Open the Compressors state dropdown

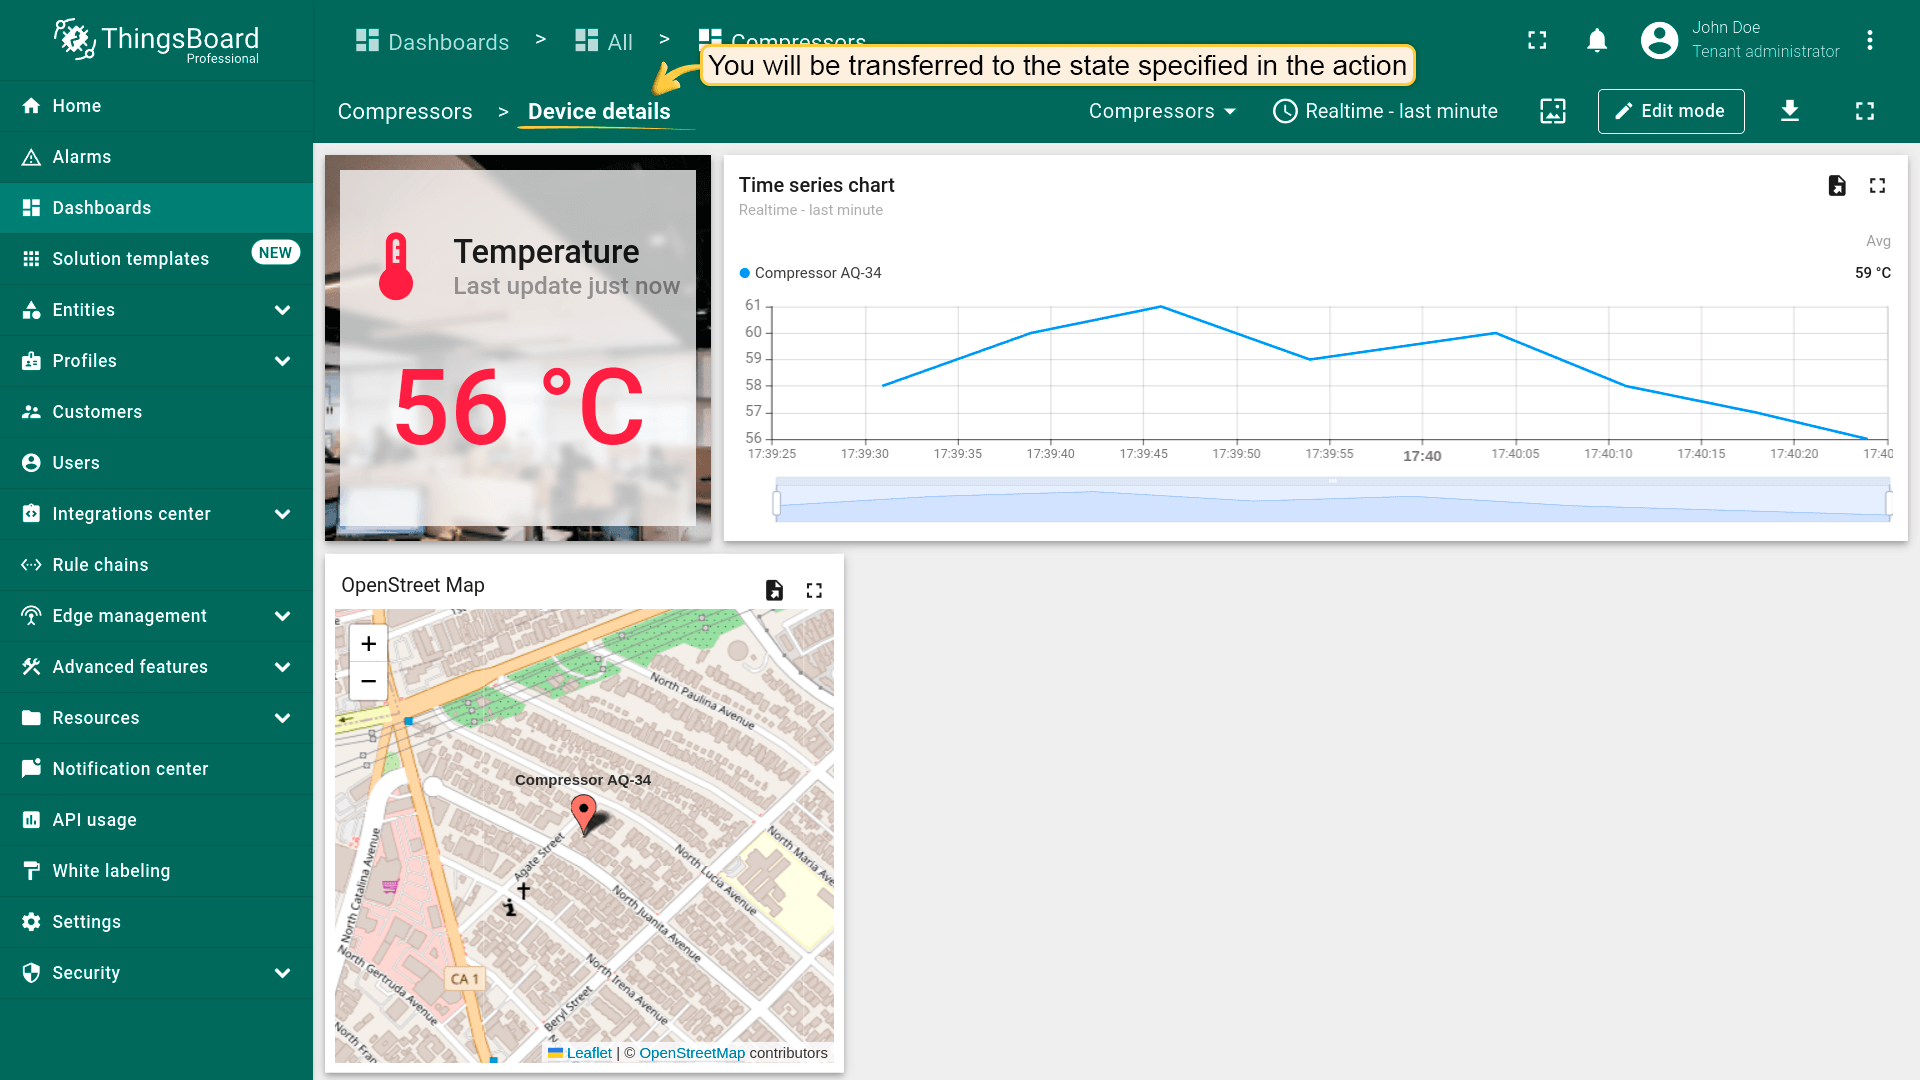[x=1162, y=111]
